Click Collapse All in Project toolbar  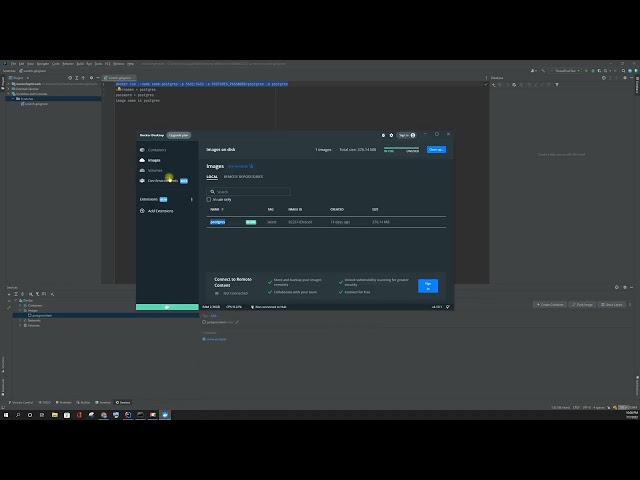tap(83, 78)
